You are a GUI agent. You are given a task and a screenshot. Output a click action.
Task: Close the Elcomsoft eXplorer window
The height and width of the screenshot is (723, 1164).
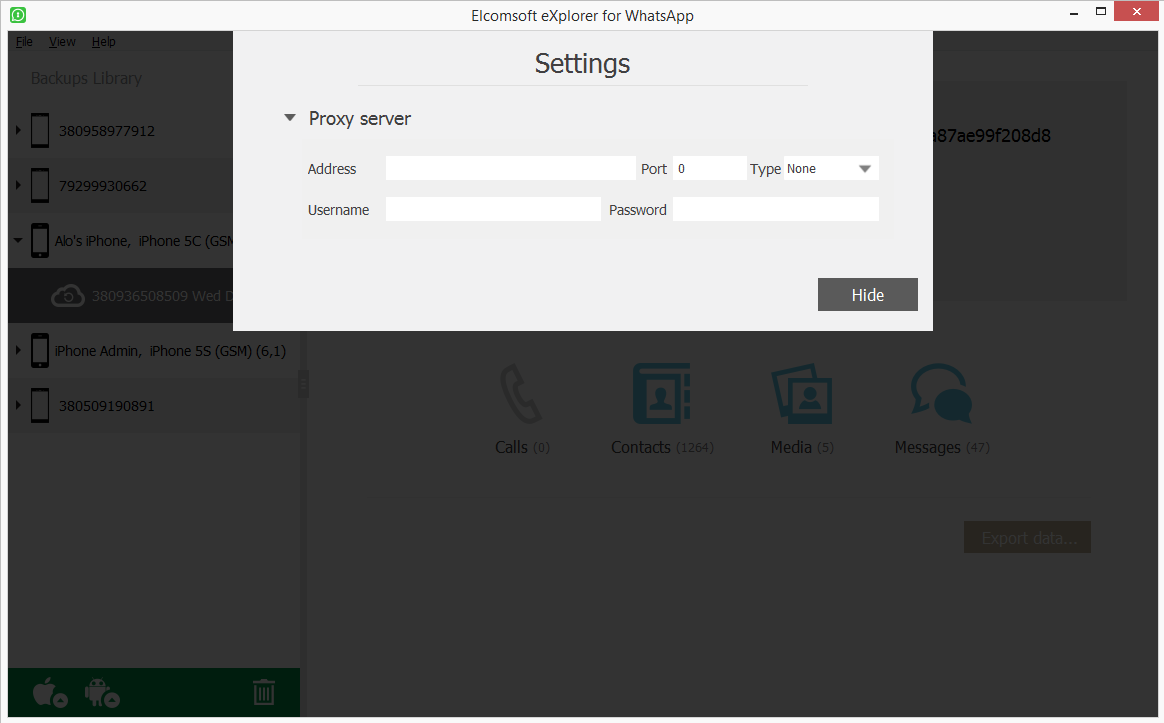(1137, 12)
